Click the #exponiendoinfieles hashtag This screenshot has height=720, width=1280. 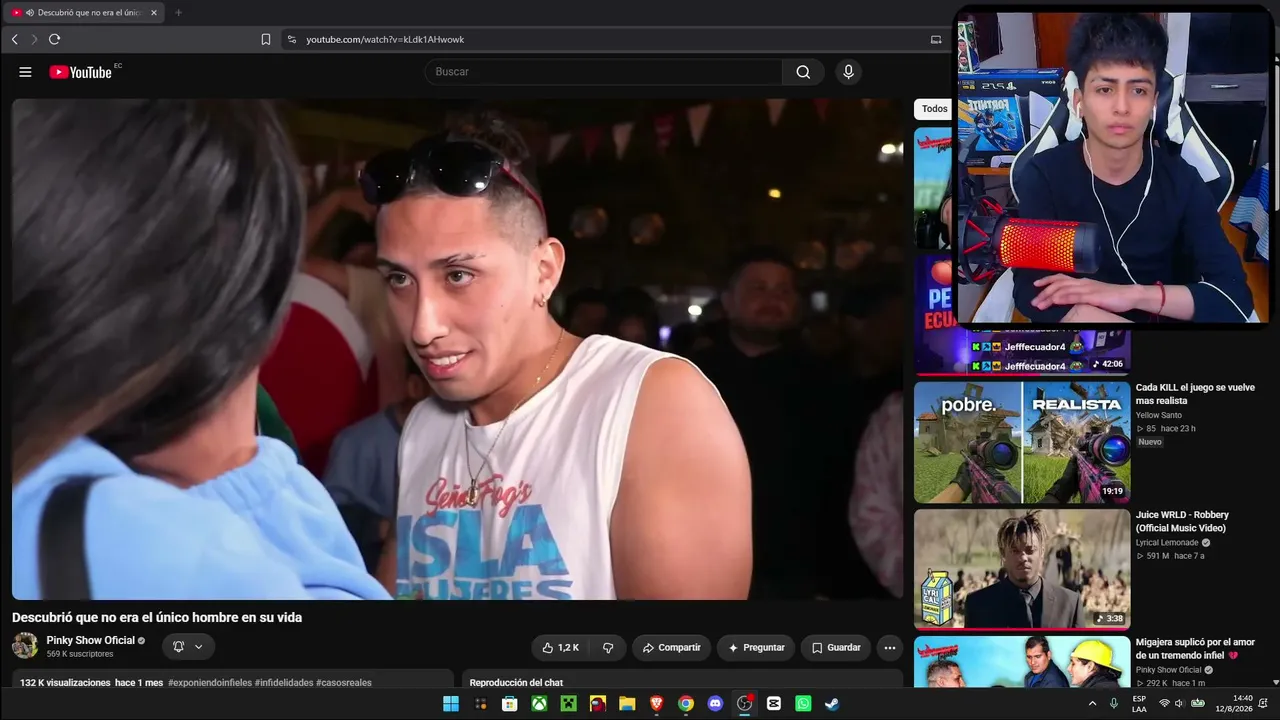click(209, 683)
